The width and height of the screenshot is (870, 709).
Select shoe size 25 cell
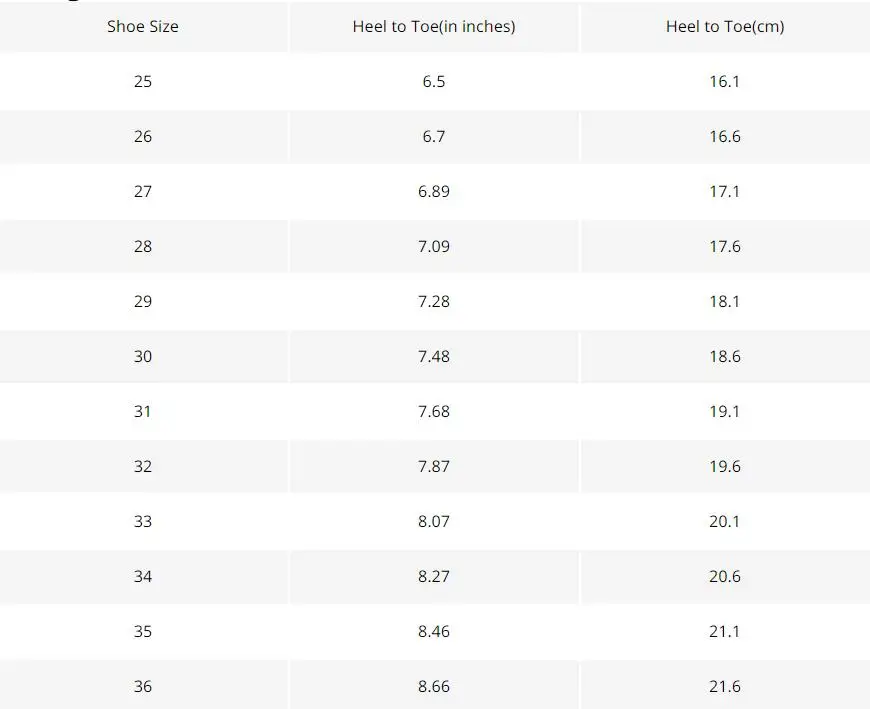(143, 82)
